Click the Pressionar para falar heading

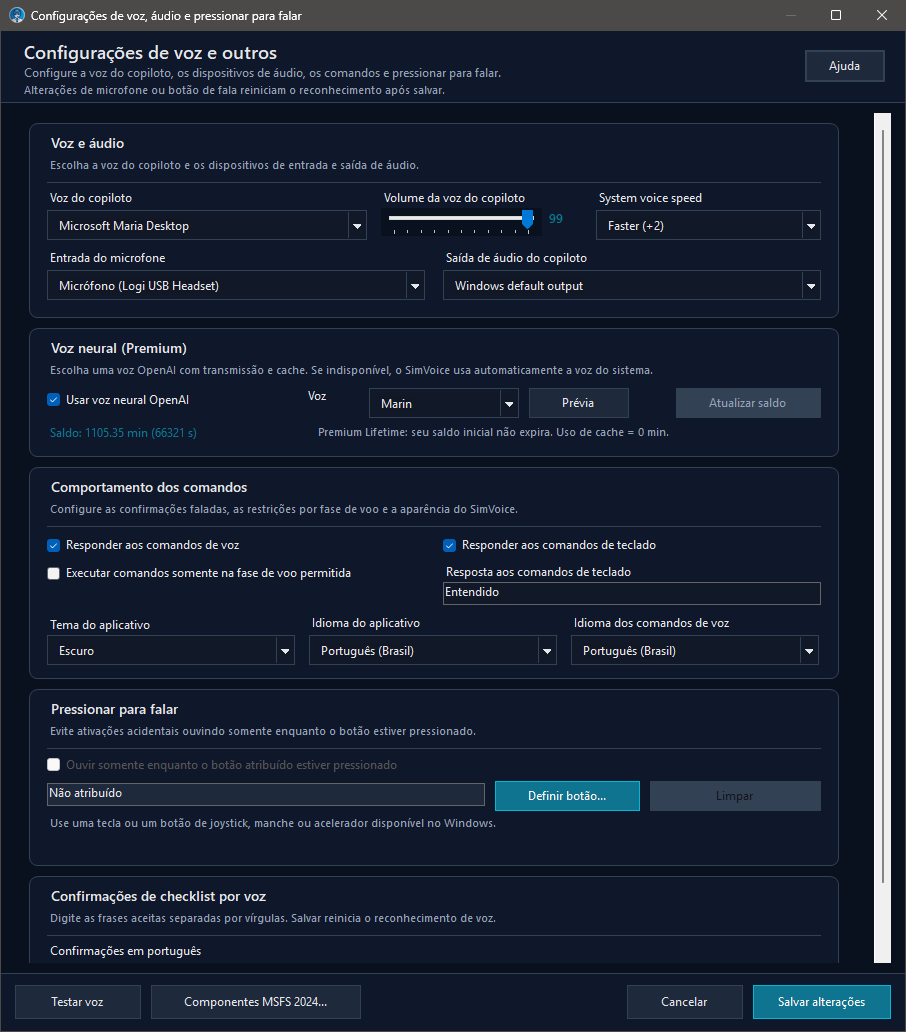[x=114, y=710]
